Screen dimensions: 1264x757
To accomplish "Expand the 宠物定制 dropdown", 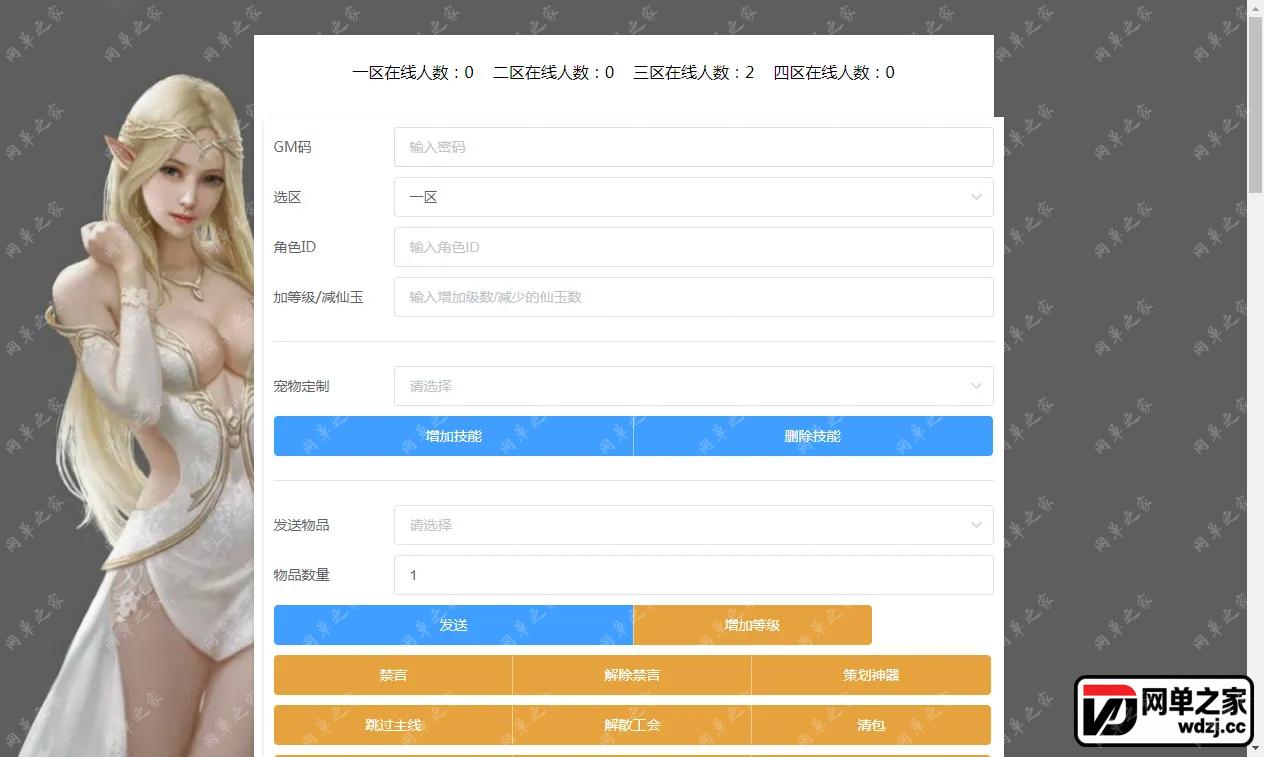I will click(x=693, y=386).
